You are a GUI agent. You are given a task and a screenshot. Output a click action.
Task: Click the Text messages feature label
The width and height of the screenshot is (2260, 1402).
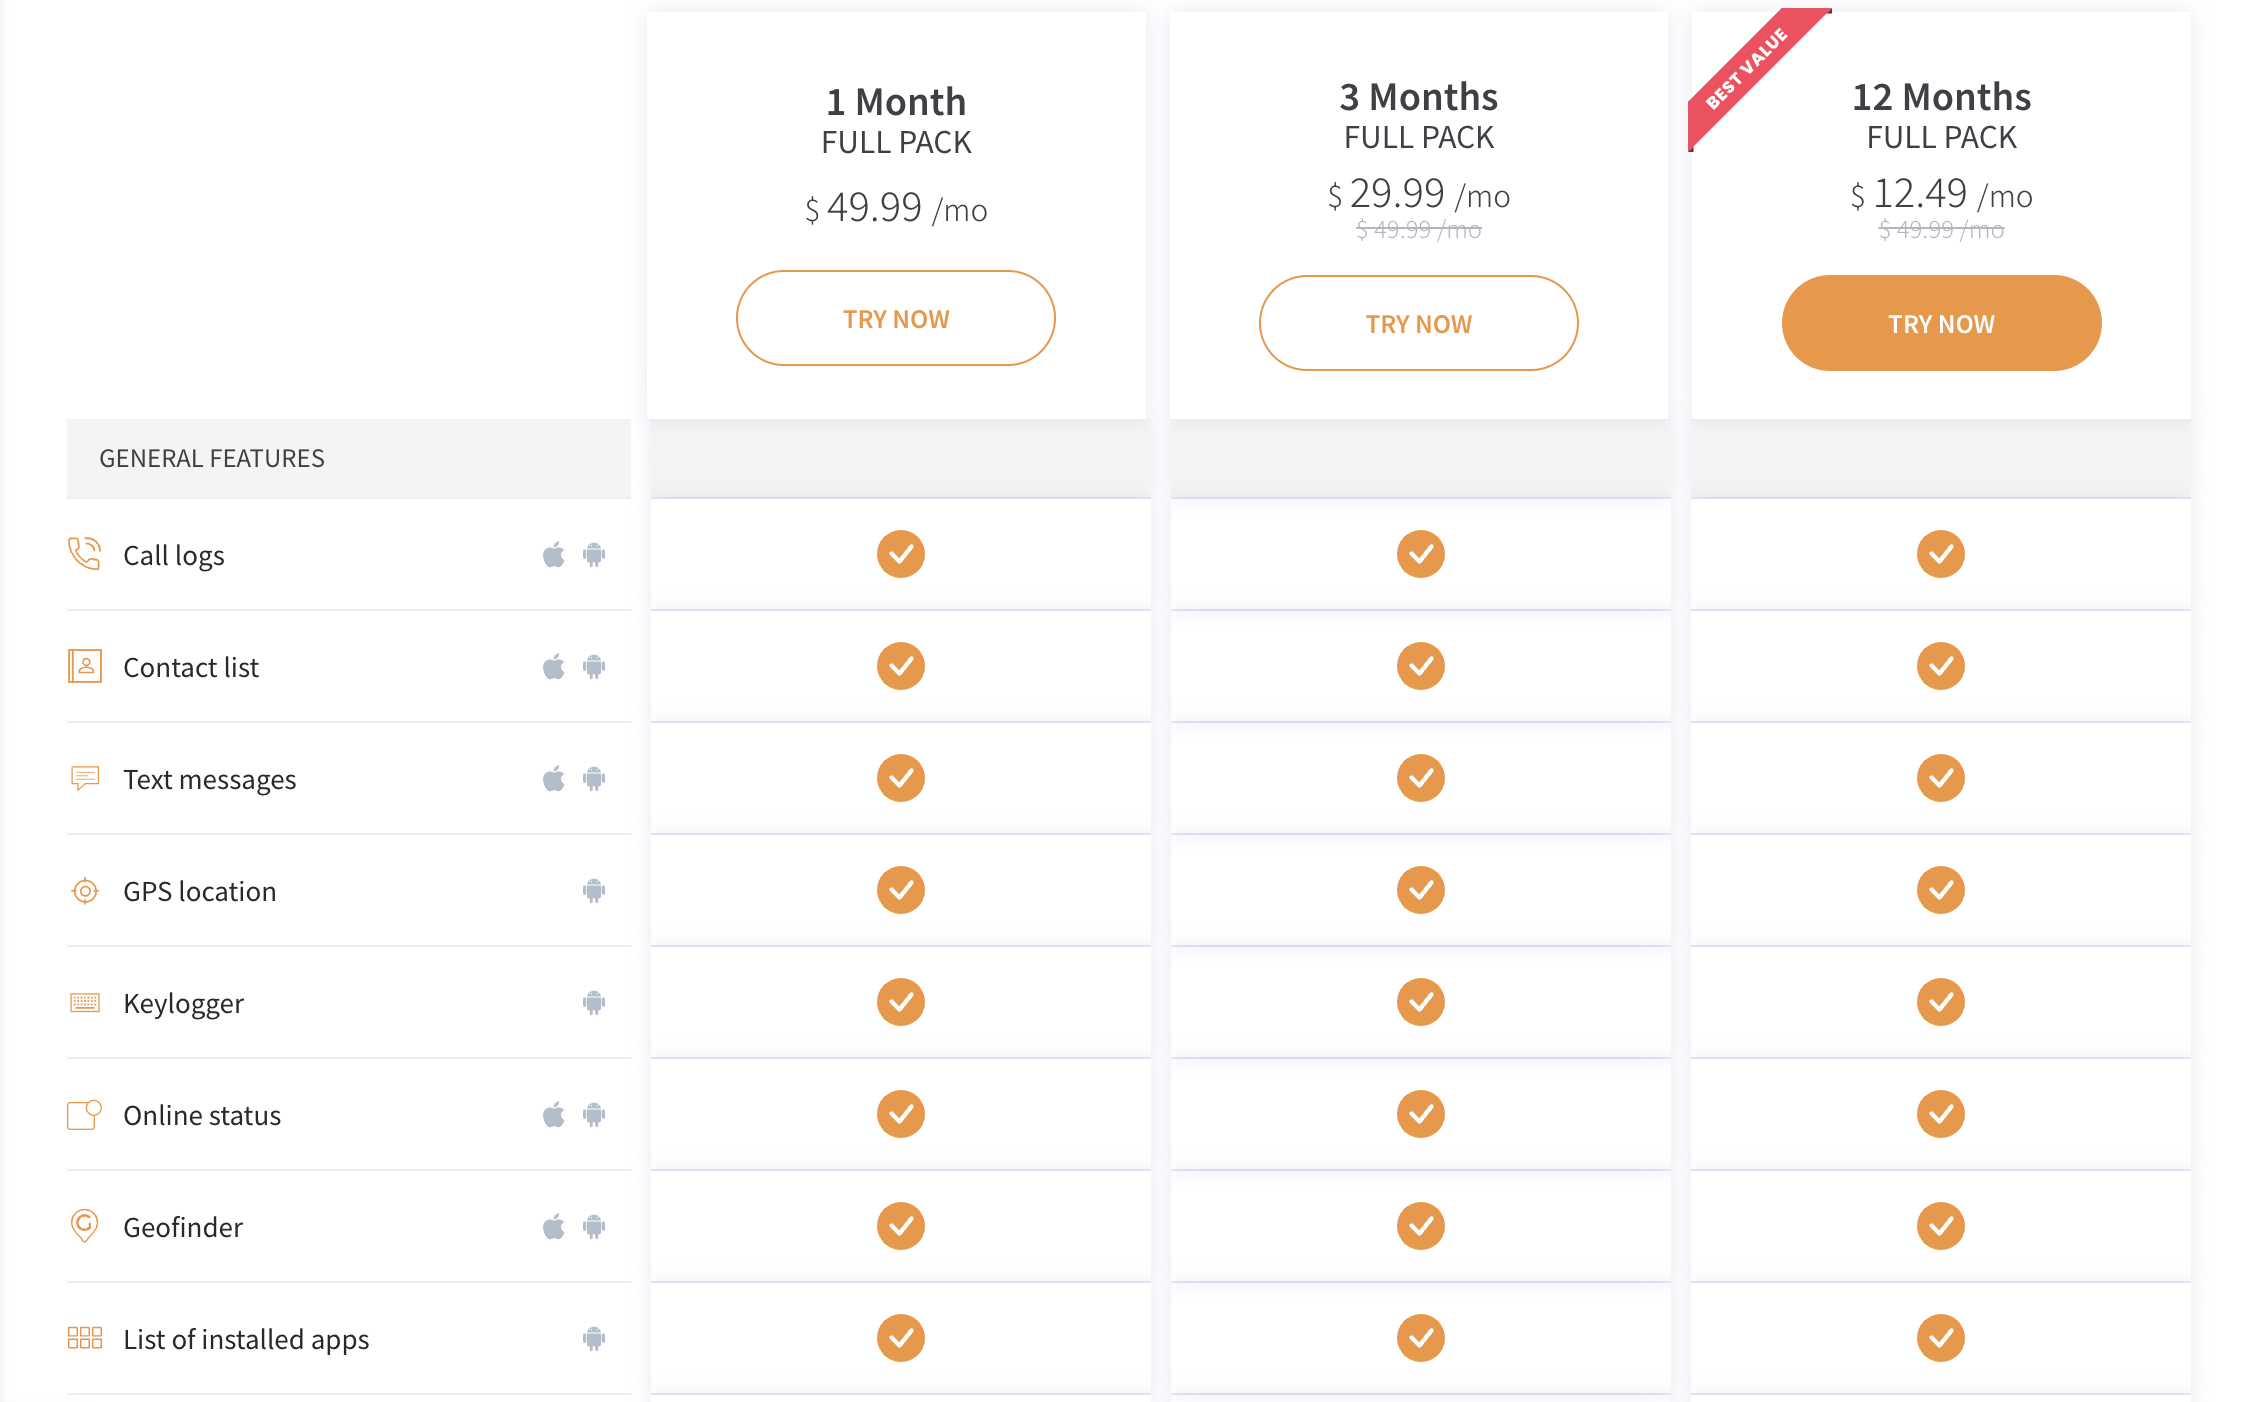(x=210, y=779)
